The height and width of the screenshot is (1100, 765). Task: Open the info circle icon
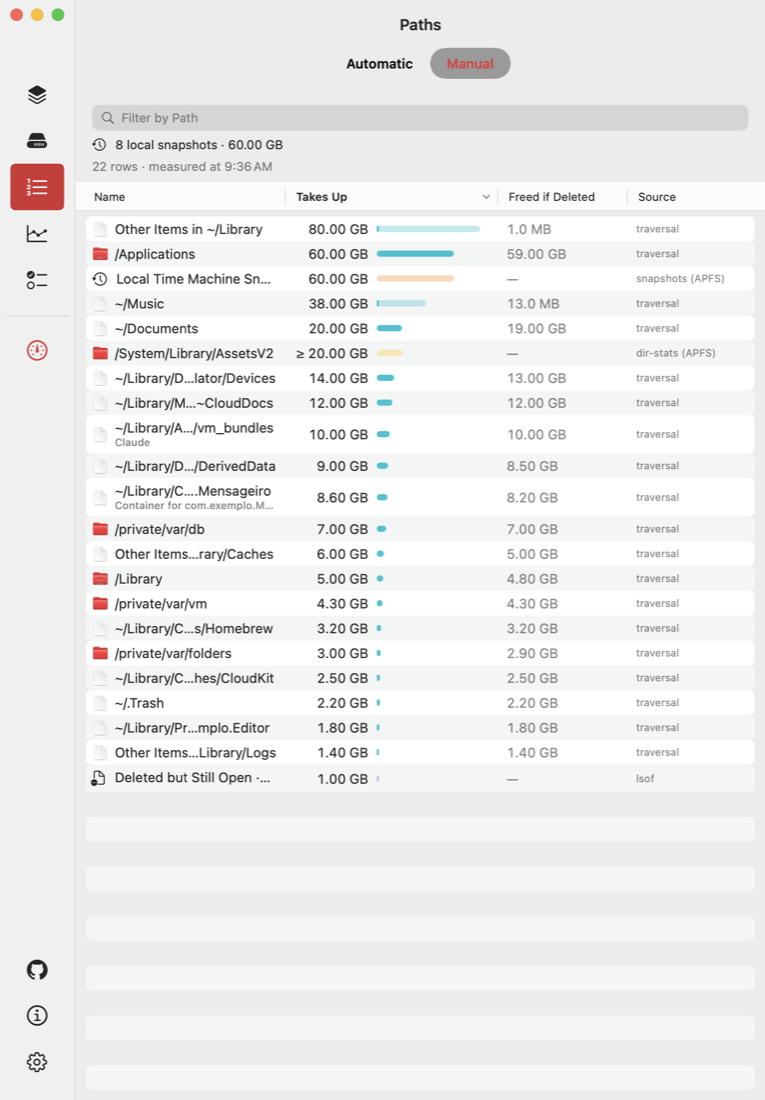pyautogui.click(x=37, y=1015)
